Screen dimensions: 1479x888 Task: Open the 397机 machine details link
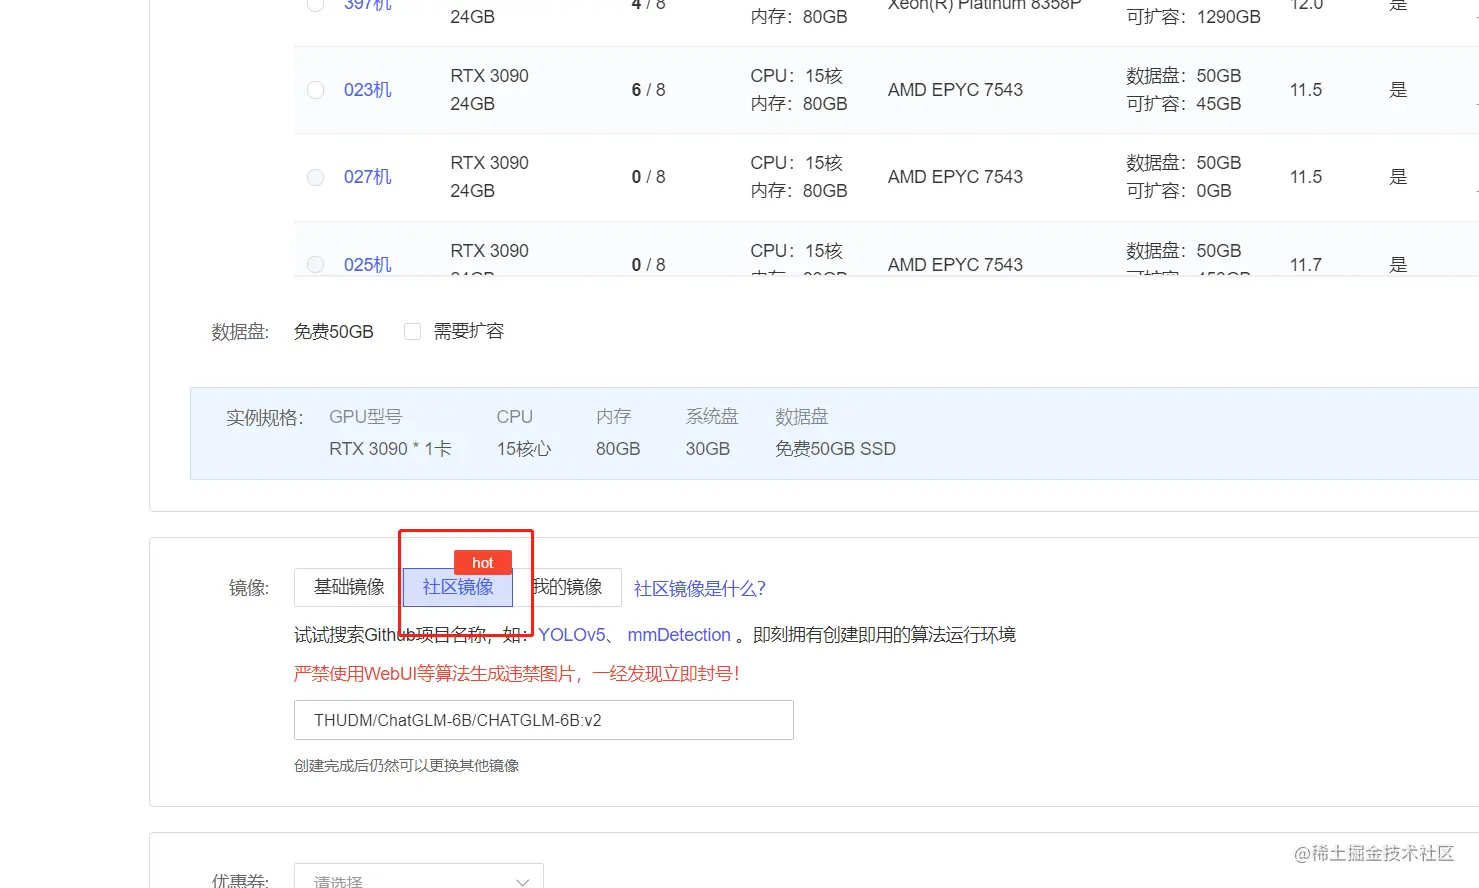[367, 5]
